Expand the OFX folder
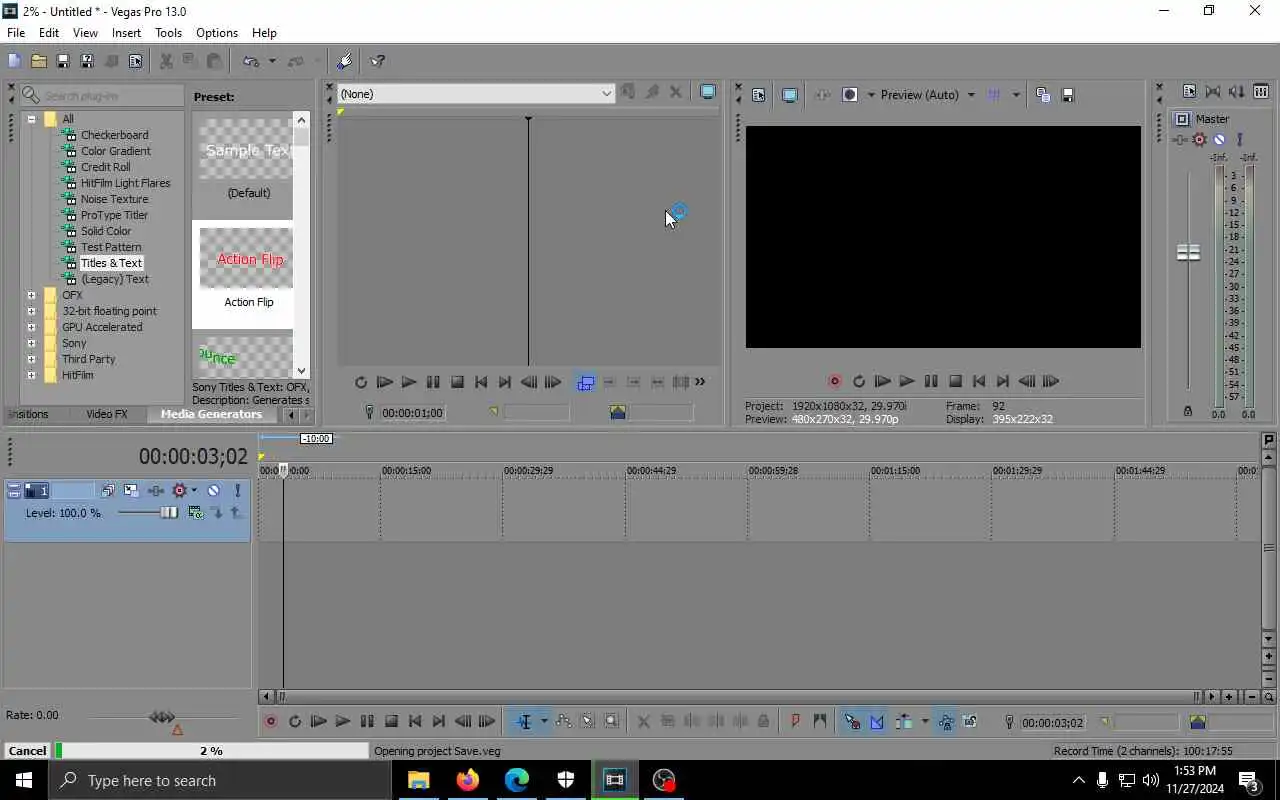Image resolution: width=1280 pixels, height=800 pixels. pos(31,295)
